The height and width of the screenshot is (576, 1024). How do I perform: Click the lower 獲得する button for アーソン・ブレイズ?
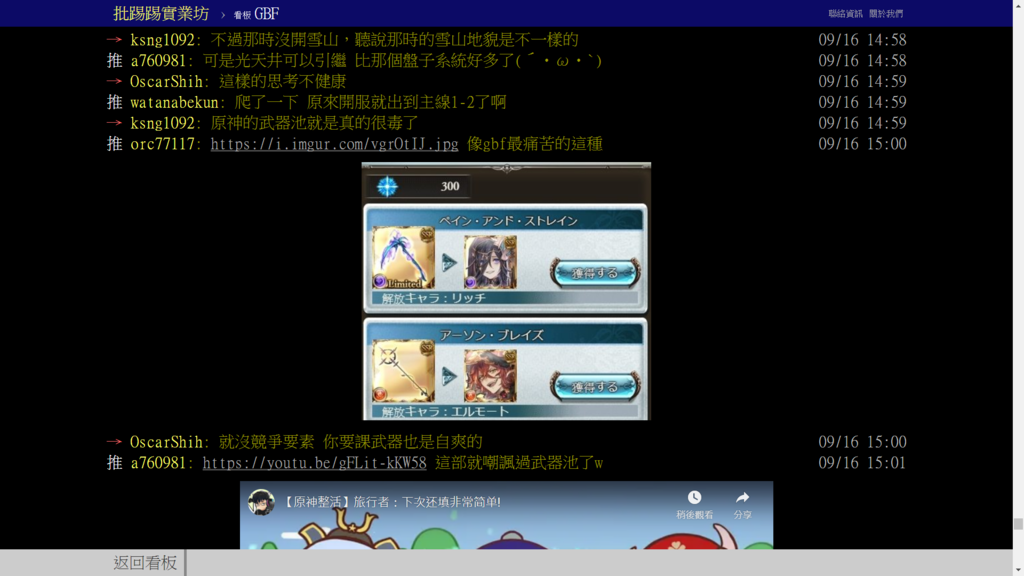coord(594,387)
